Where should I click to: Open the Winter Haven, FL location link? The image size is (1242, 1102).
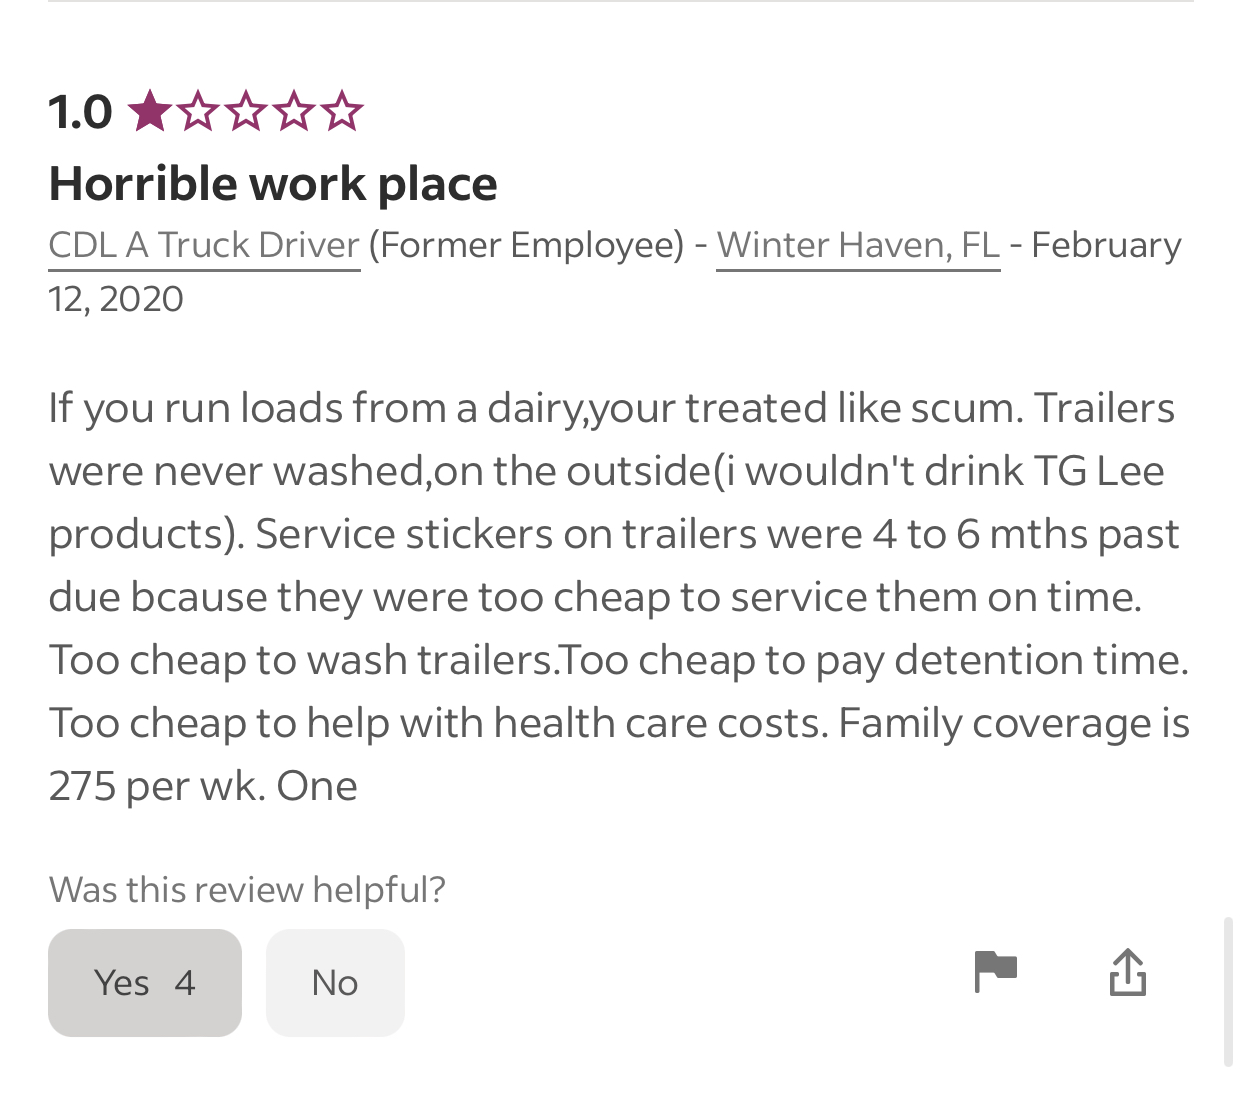(x=858, y=245)
